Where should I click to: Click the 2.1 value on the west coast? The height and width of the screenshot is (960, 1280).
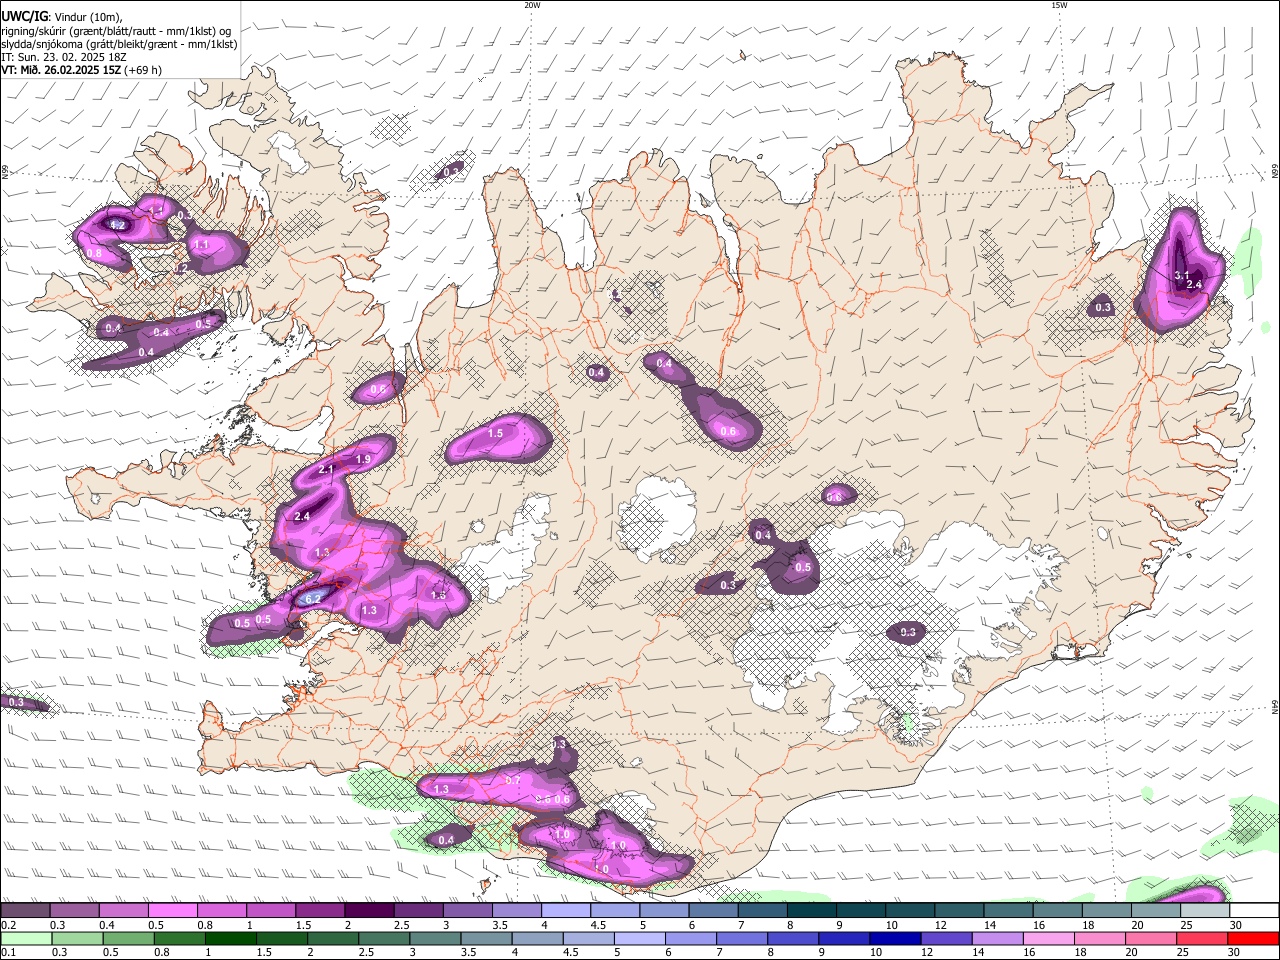(326, 469)
